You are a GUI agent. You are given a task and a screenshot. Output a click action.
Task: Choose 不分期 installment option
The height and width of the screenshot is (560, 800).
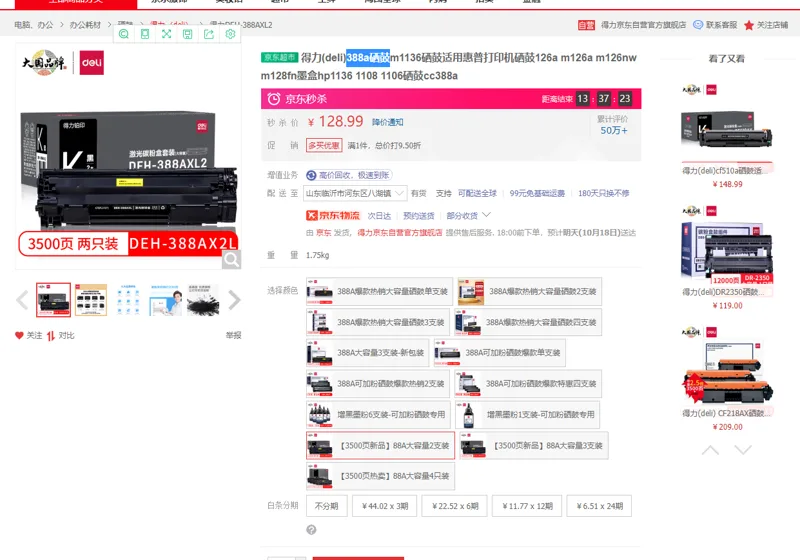pyautogui.click(x=327, y=506)
